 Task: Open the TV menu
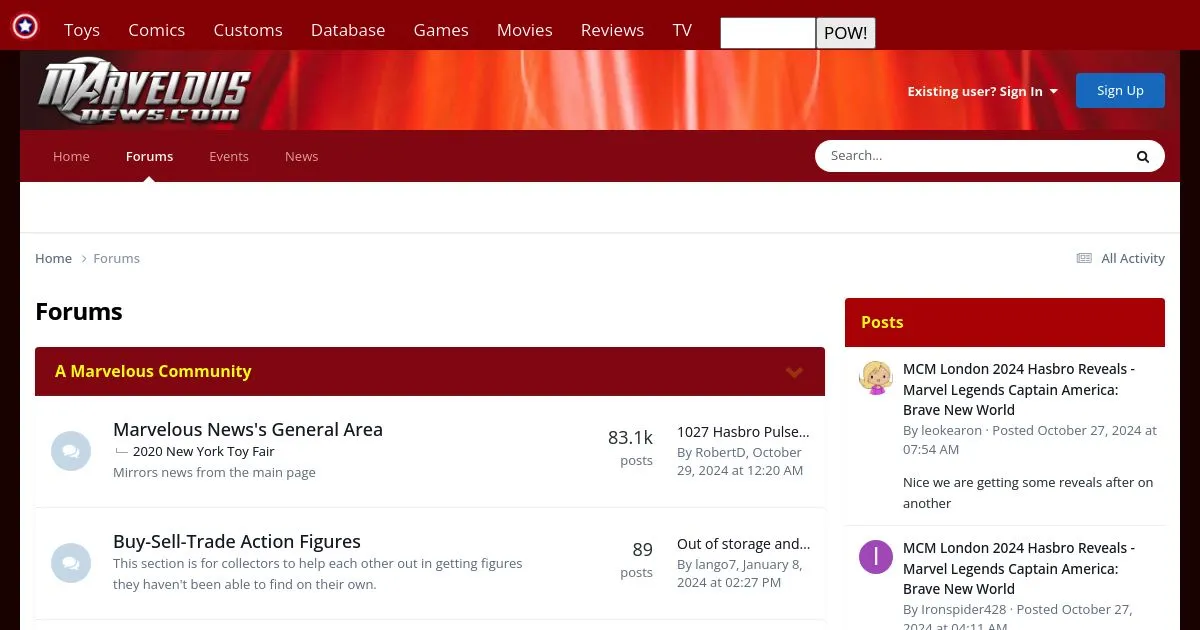tap(682, 30)
